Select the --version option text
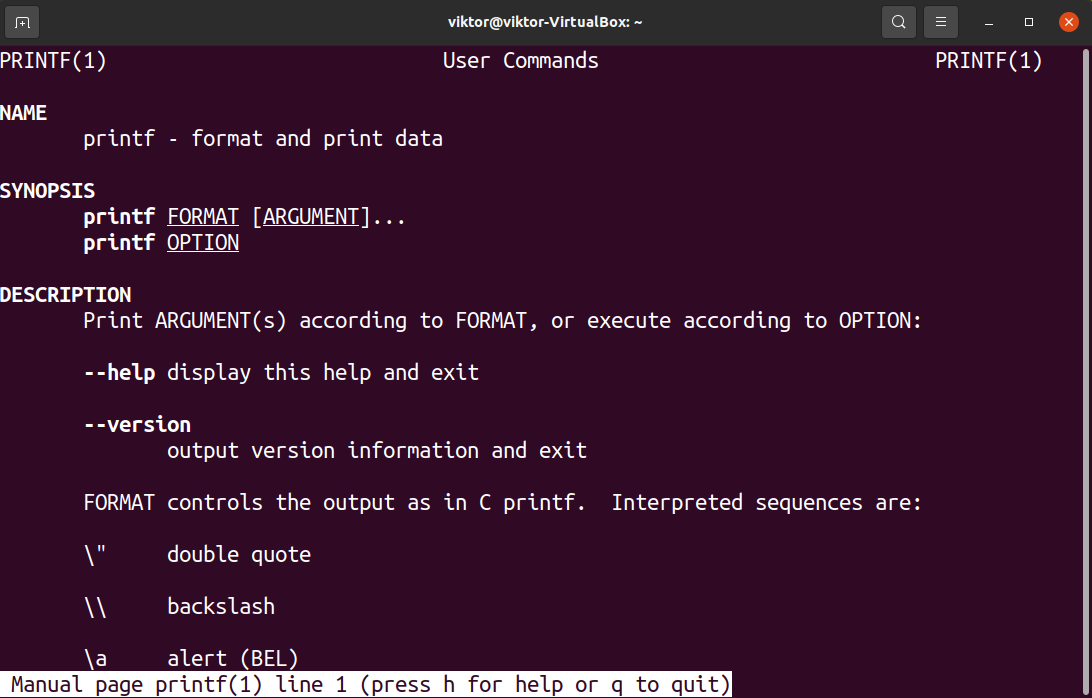The image size is (1092, 698). click(136, 424)
